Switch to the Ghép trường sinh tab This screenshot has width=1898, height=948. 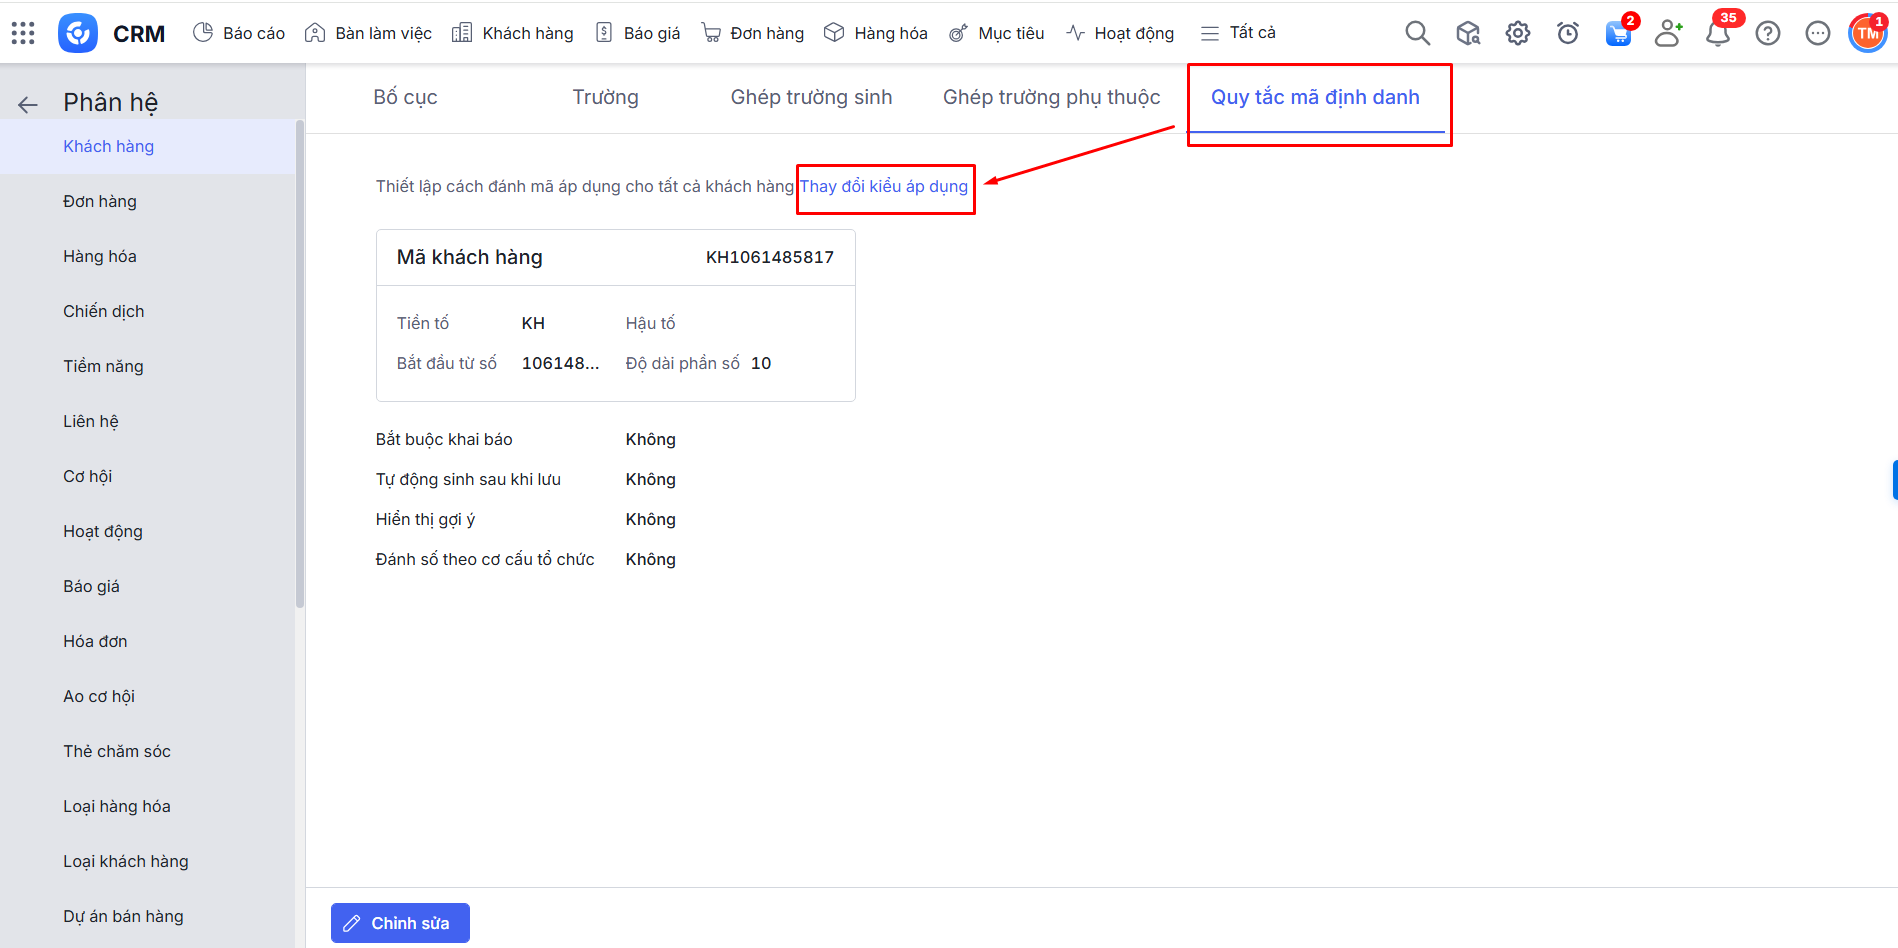pos(811,97)
